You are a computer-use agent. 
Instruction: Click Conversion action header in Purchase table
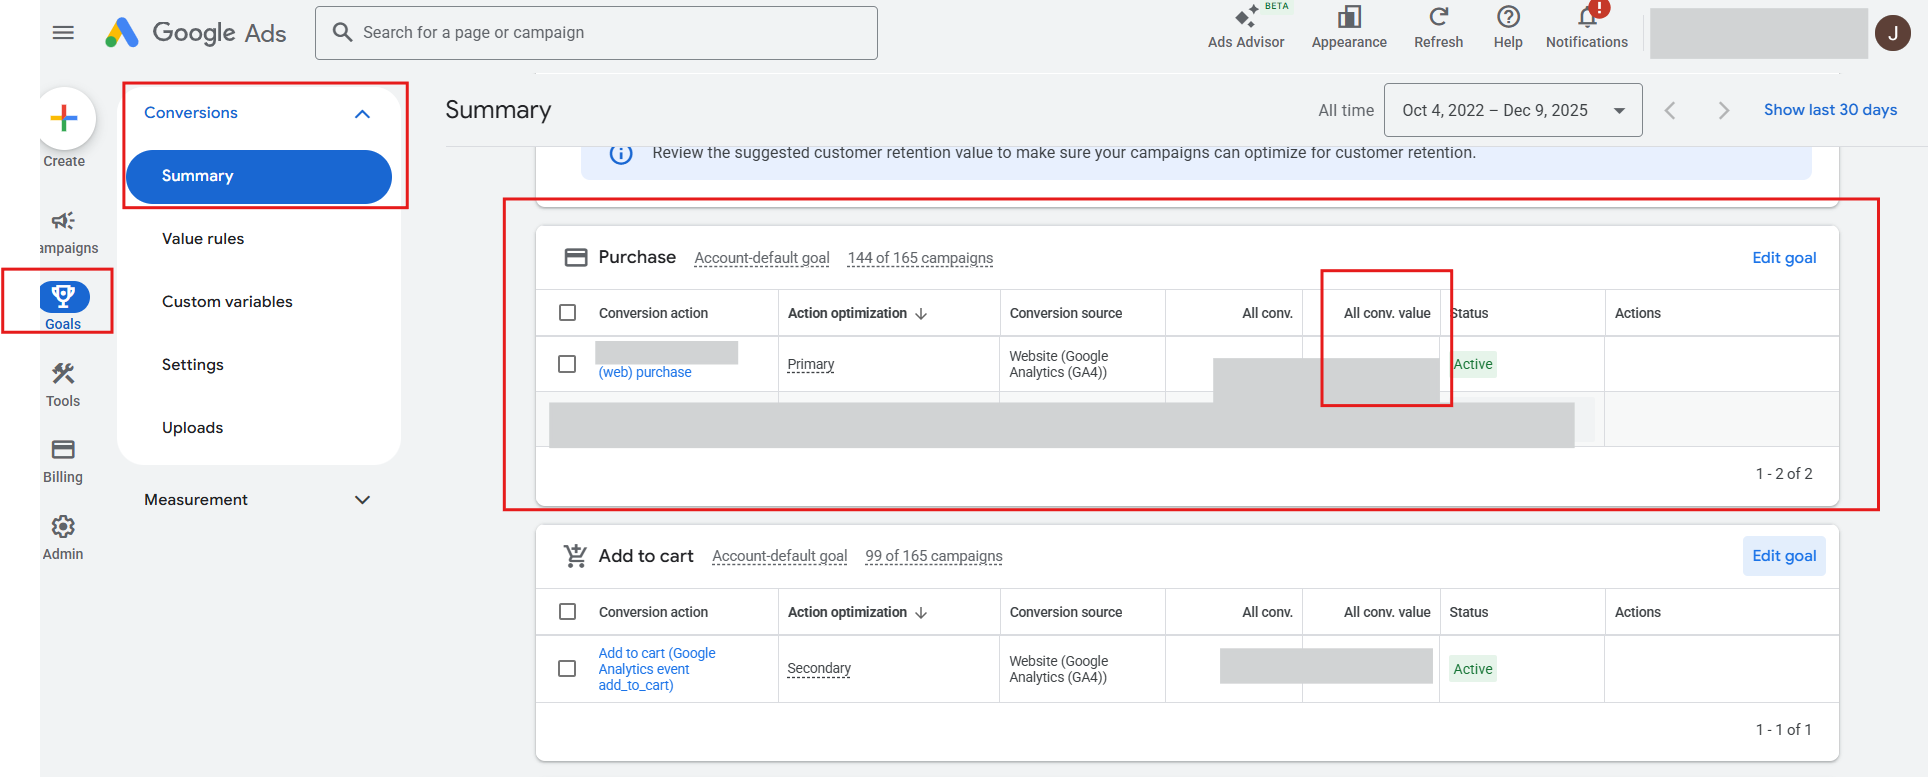(653, 313)
